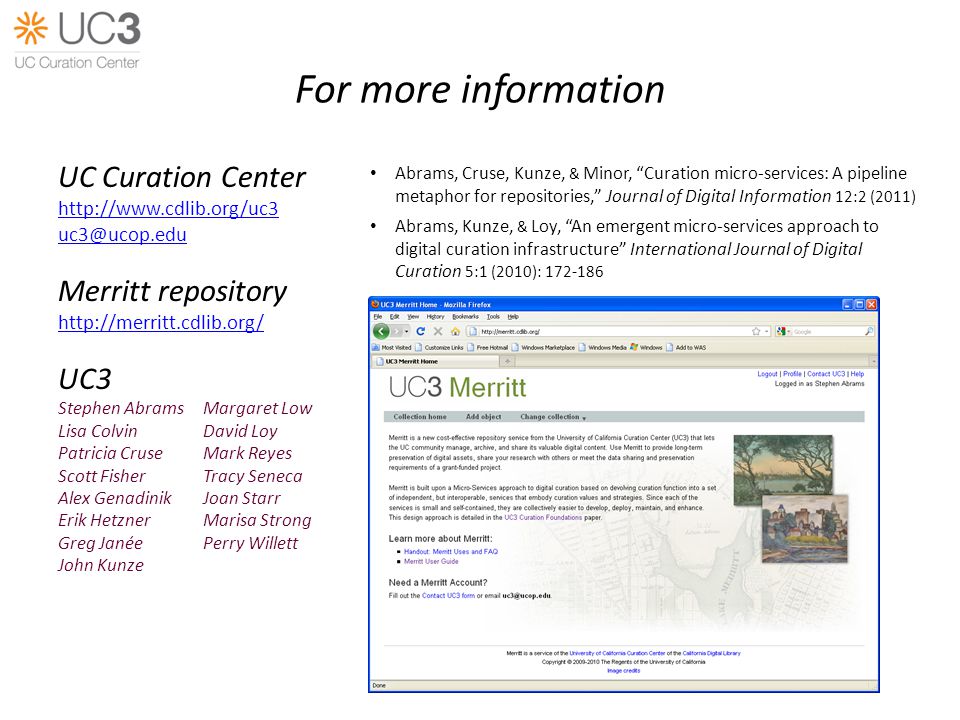Click the name "Perry Willett"

[250, 543]
